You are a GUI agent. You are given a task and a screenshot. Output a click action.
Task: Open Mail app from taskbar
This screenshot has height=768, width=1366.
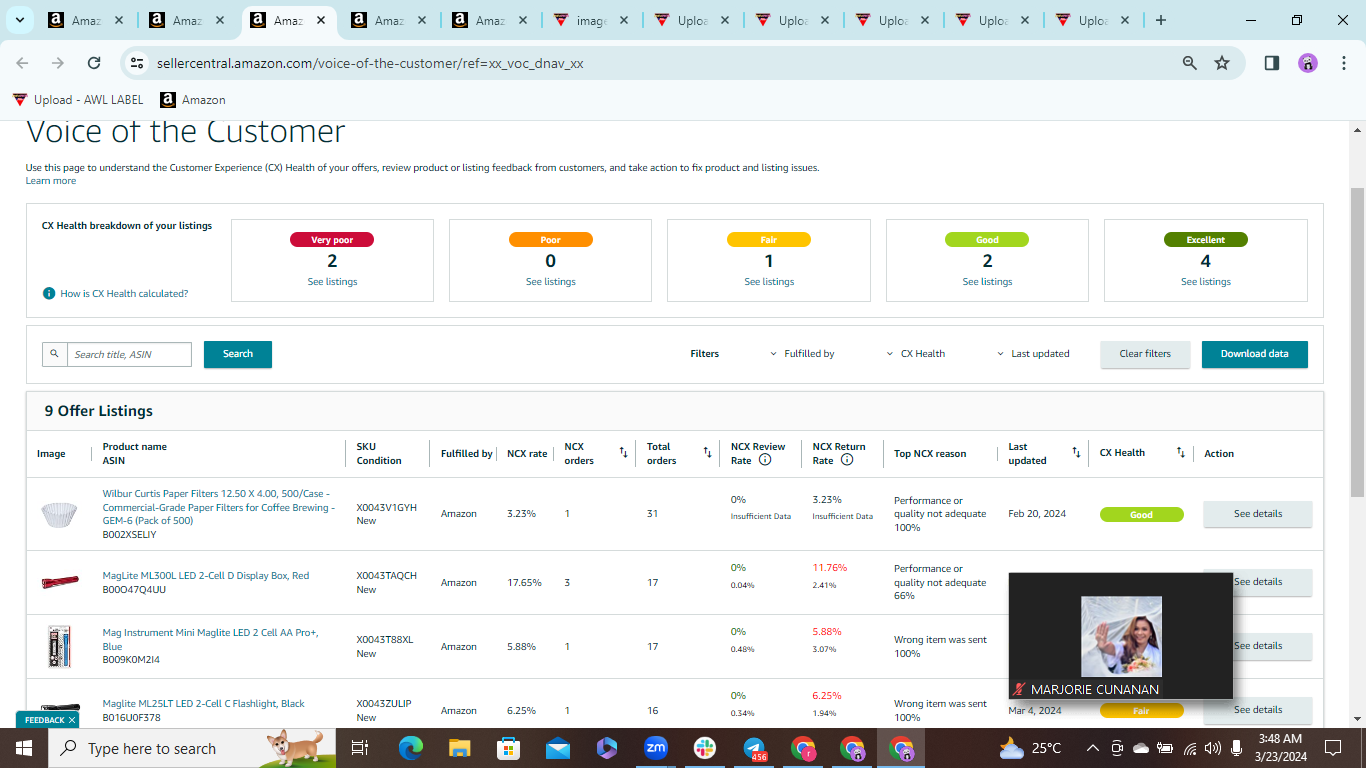tap(557, 748)
